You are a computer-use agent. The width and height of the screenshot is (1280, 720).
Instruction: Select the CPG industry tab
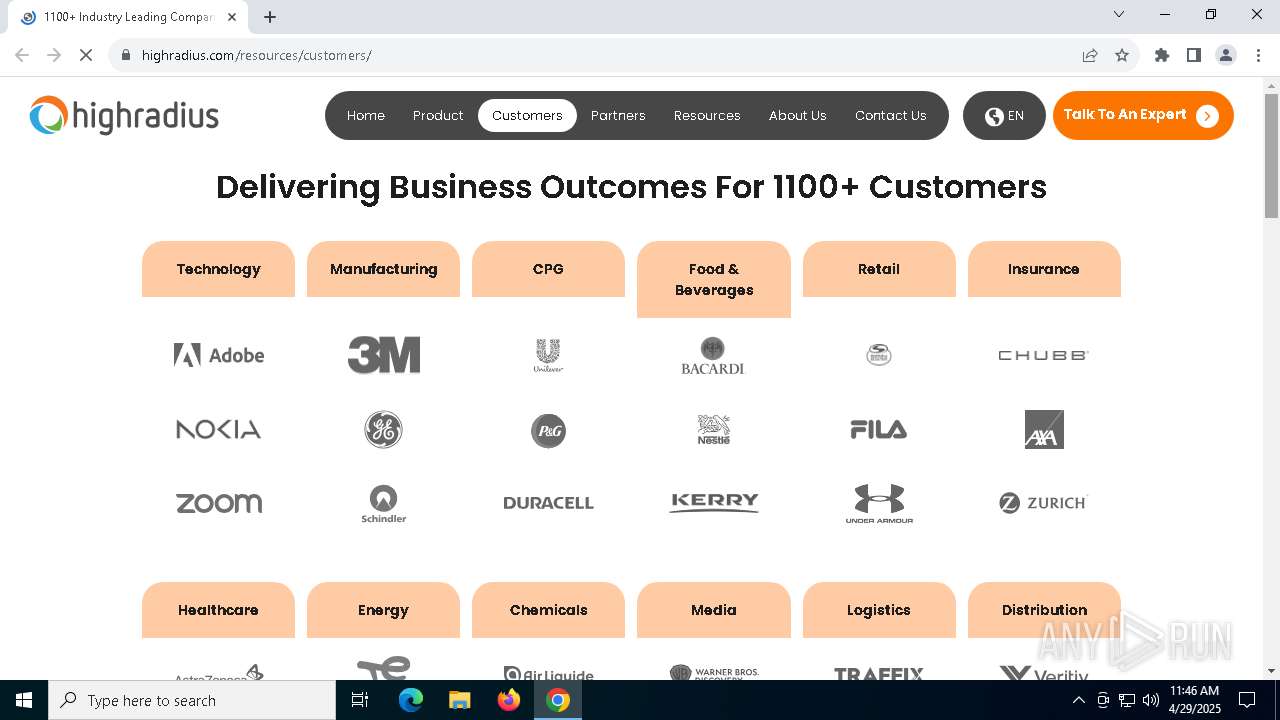pyautogui.click(x=548, y=269)
